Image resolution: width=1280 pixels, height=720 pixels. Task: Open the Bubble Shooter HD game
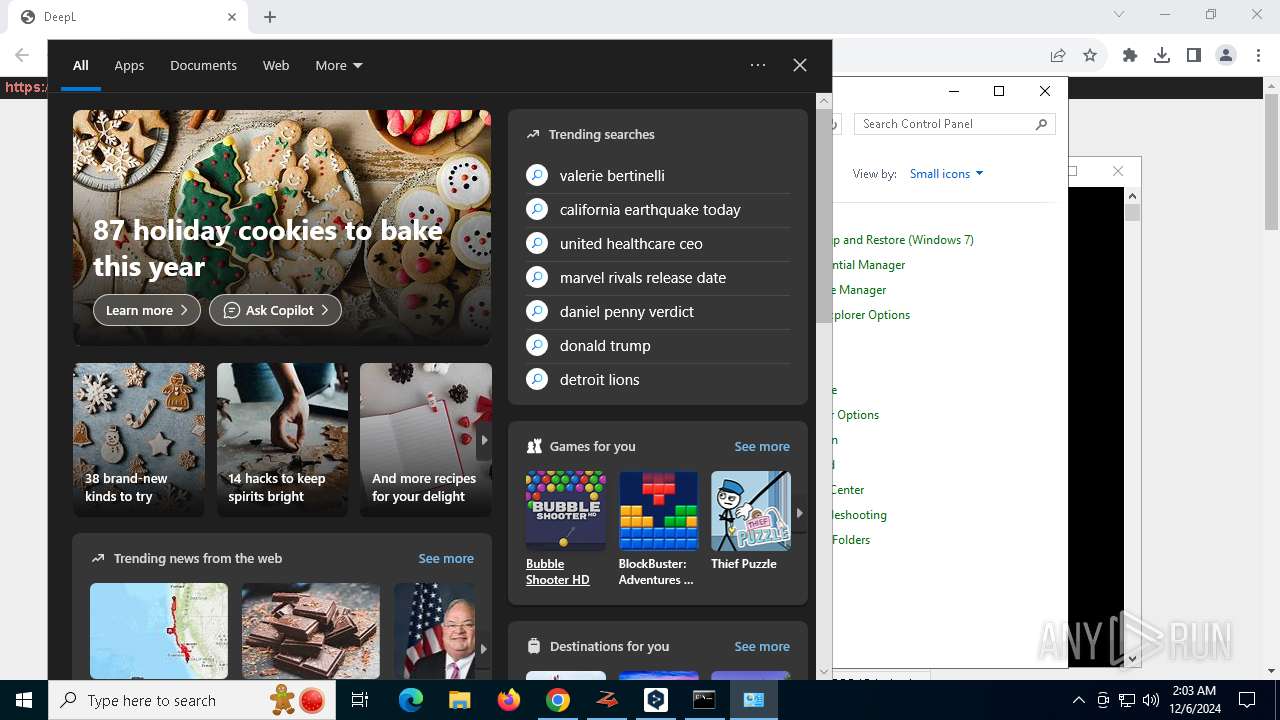point(565,529)
